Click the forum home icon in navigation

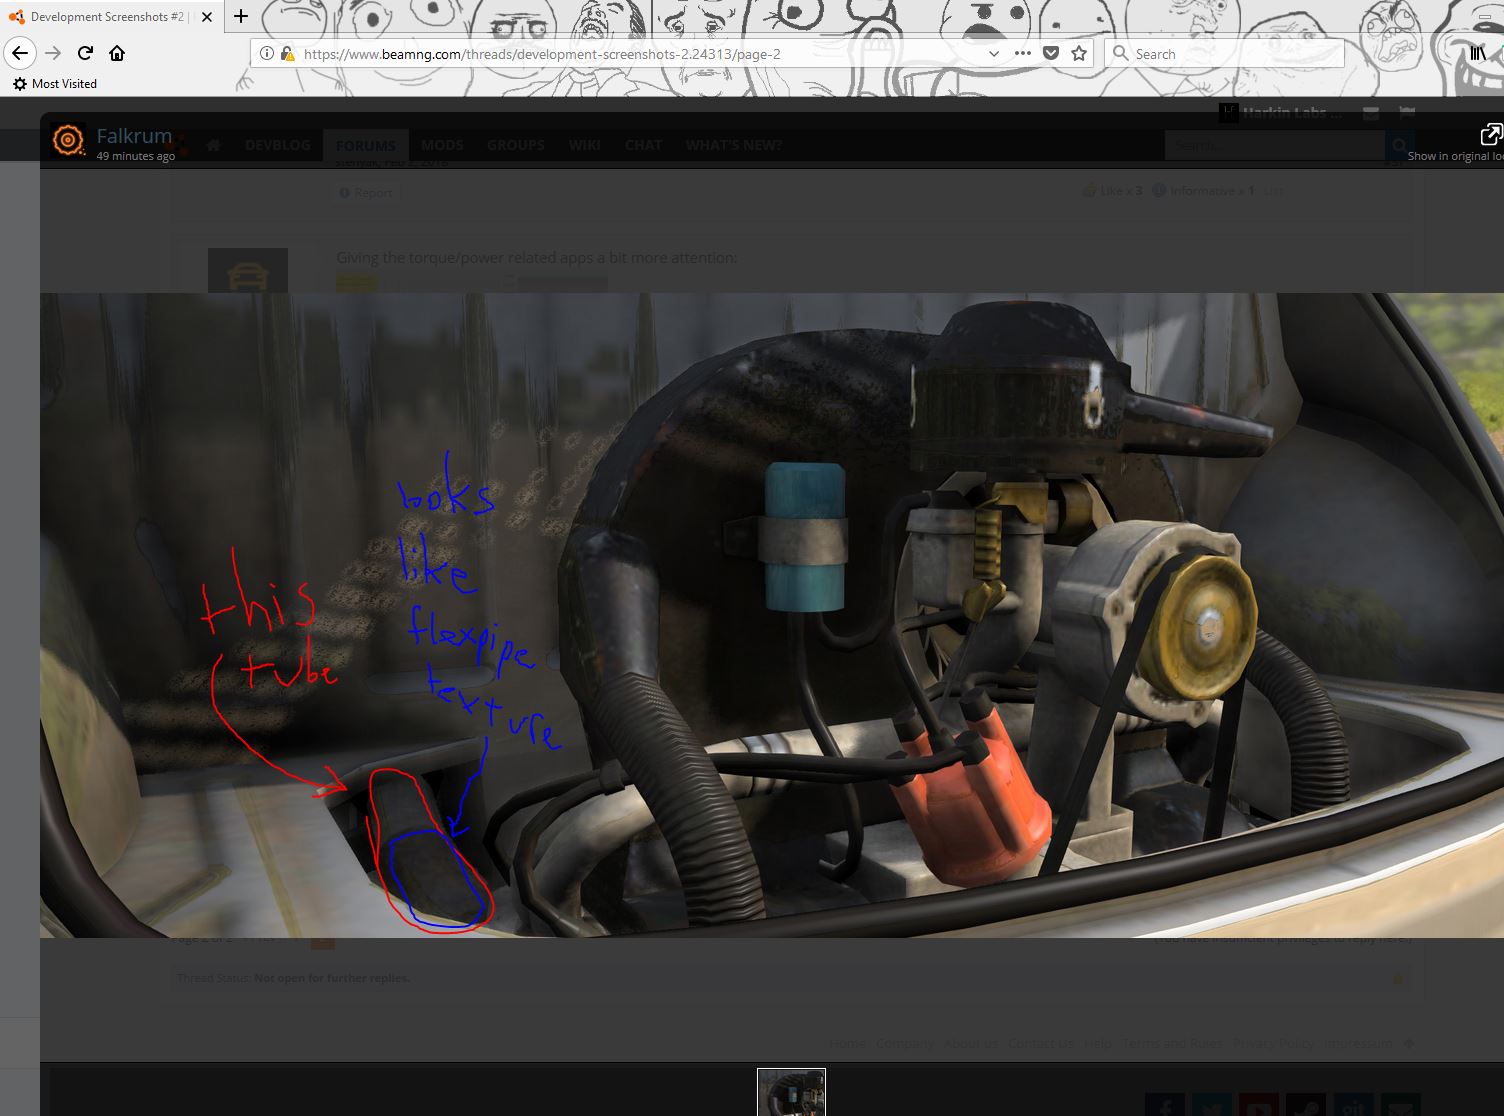[213, 145]
